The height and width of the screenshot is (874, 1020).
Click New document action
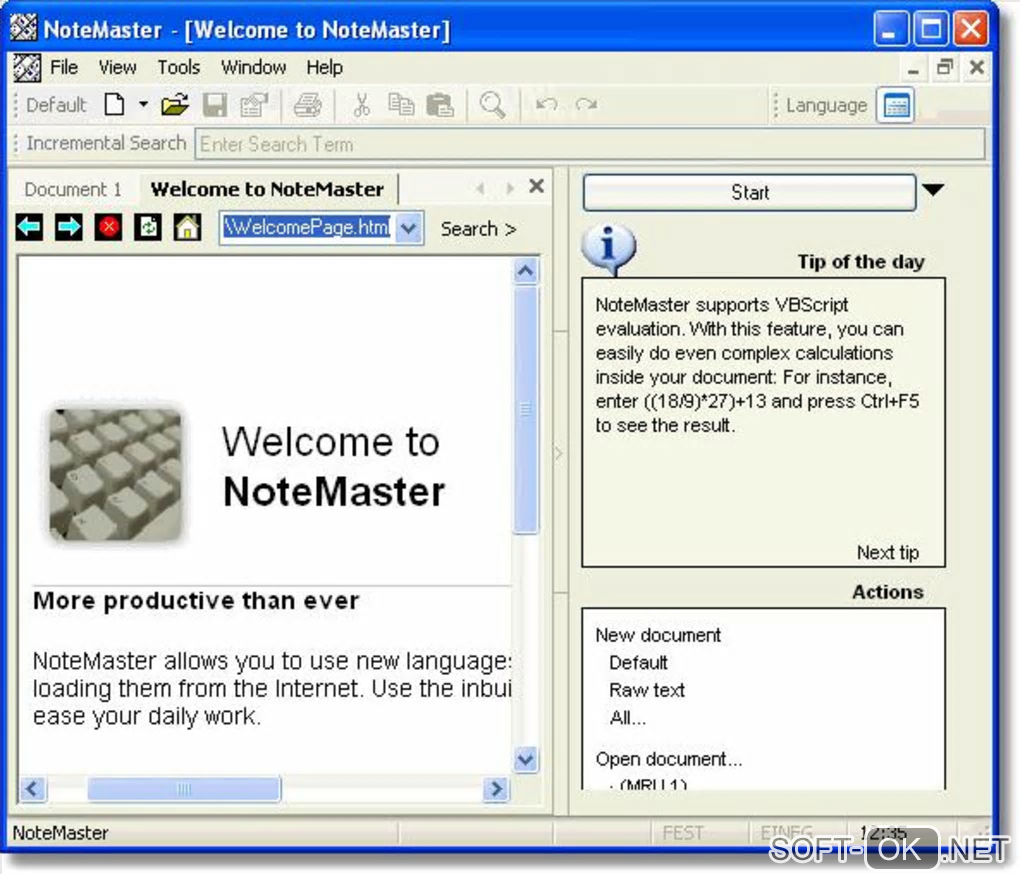tap(658, 635)
